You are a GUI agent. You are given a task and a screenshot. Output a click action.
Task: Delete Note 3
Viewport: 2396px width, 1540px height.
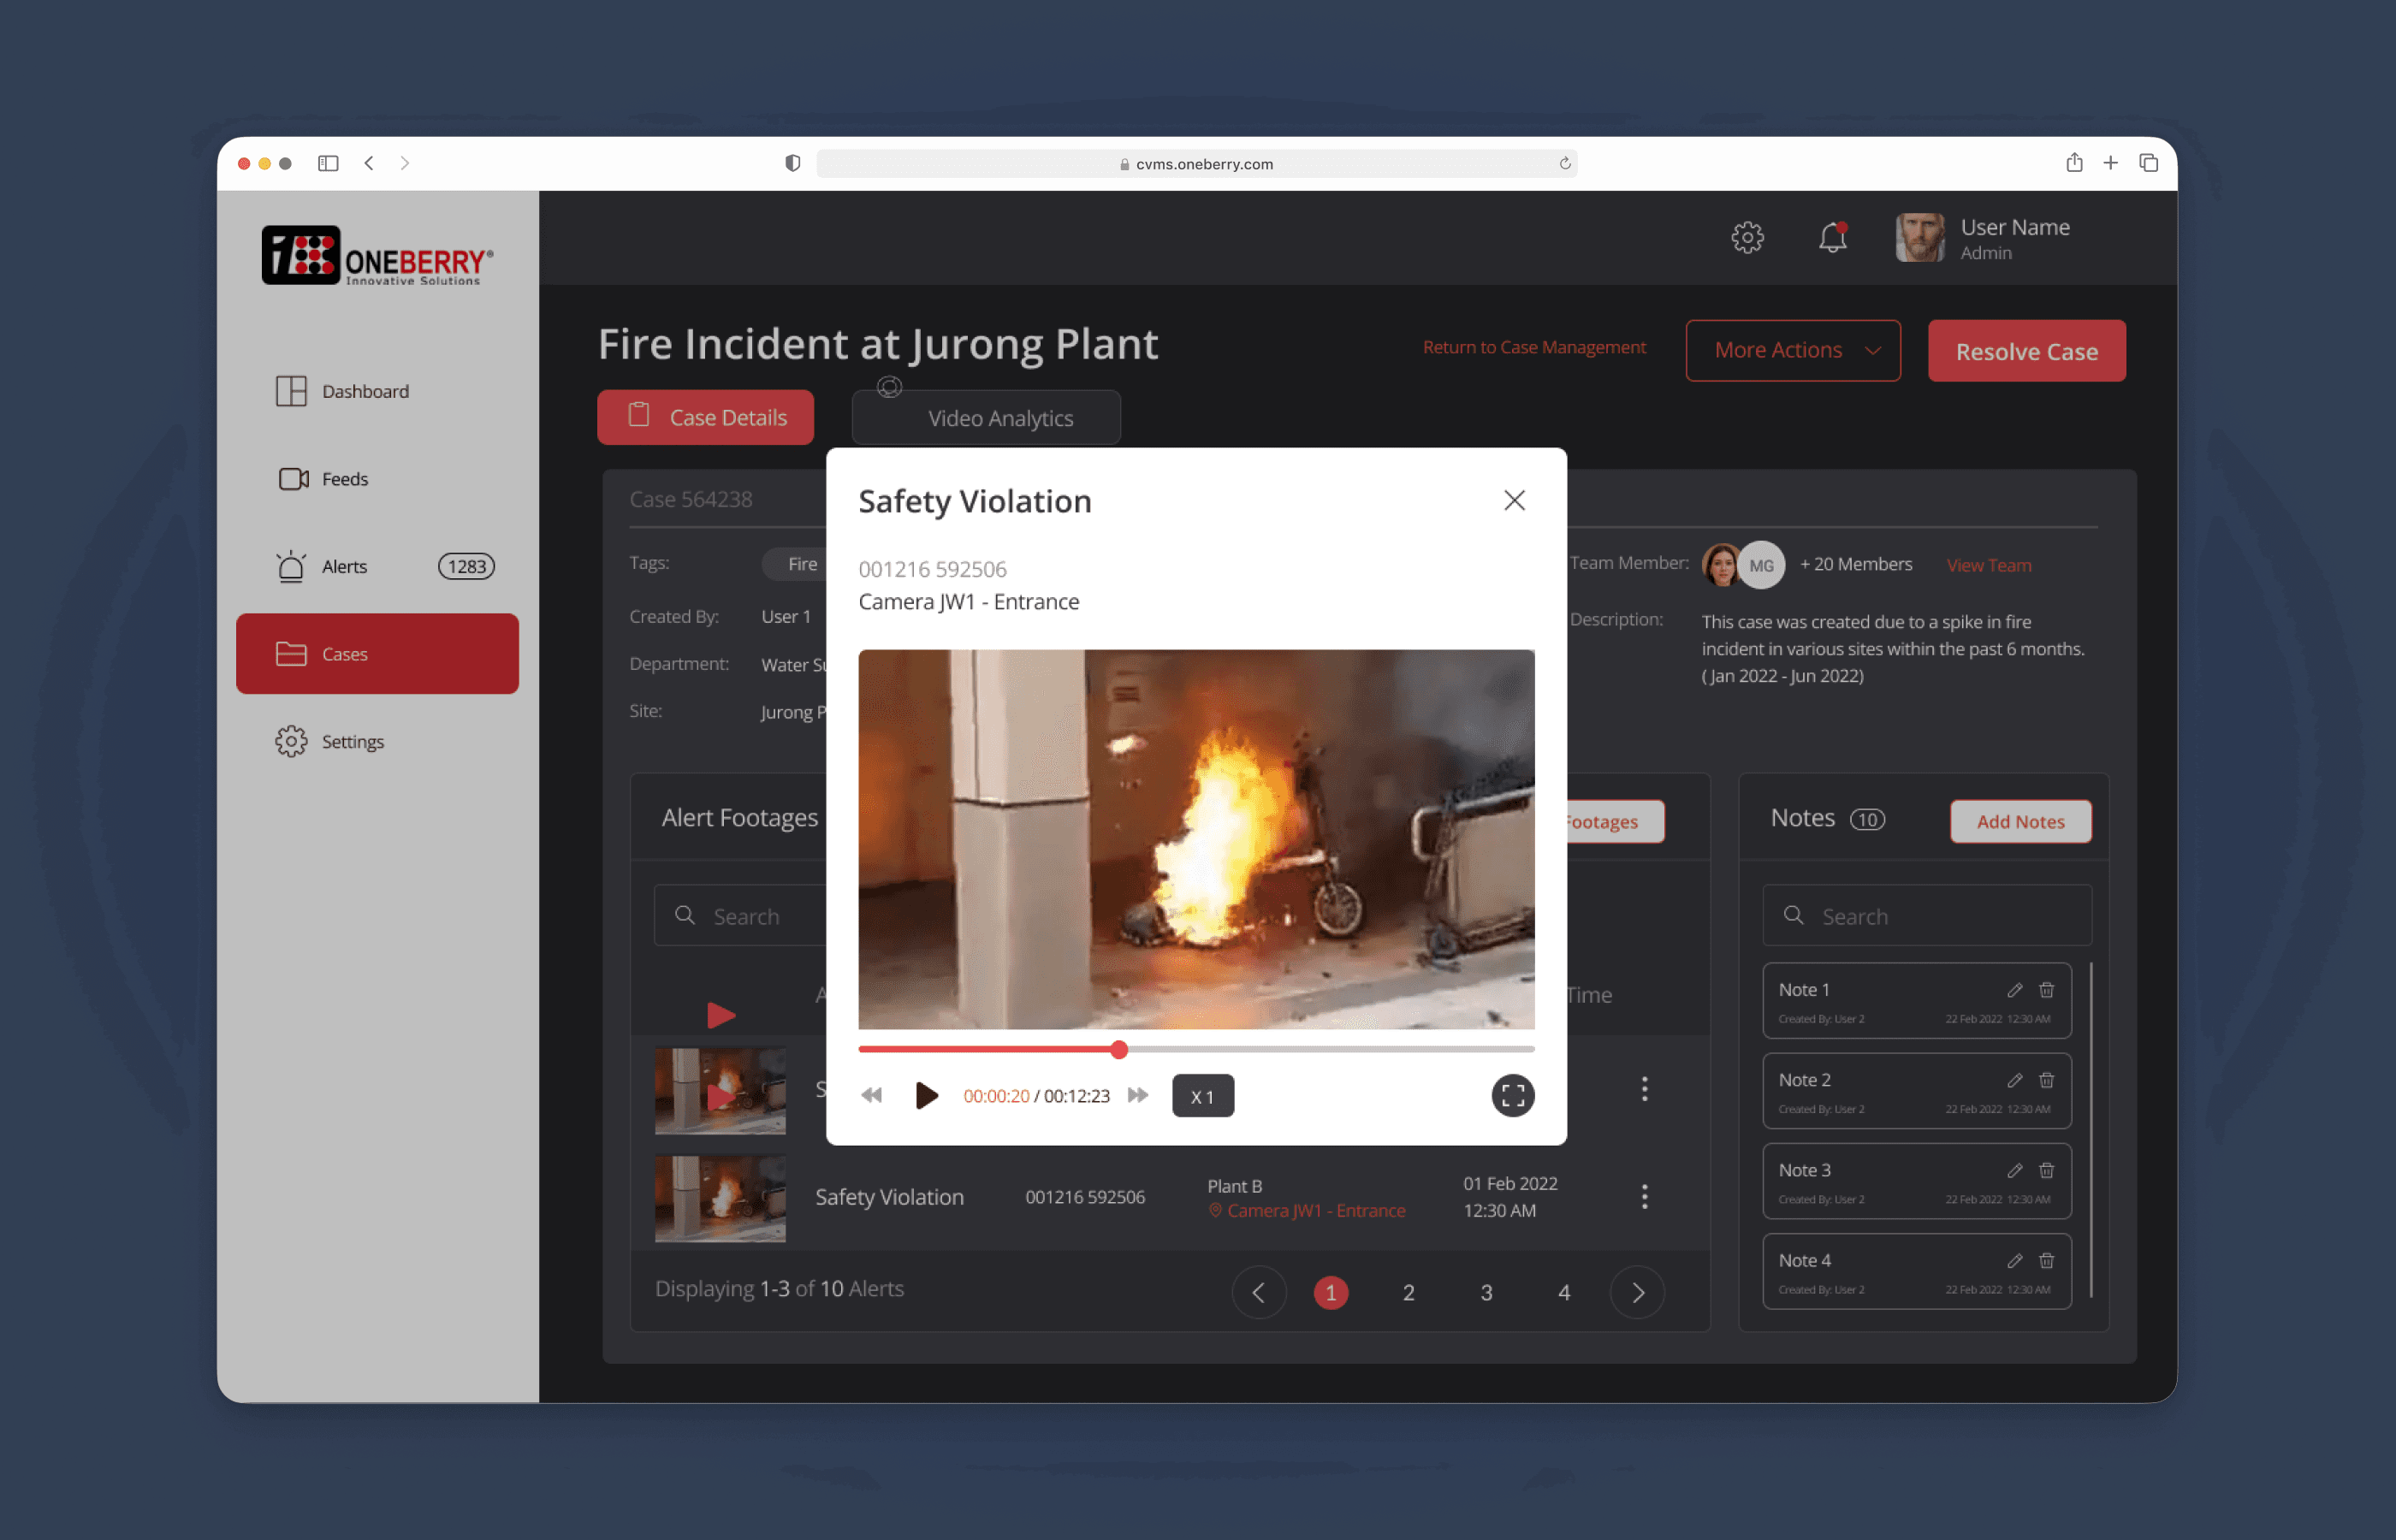[x=2047, y=1170]
